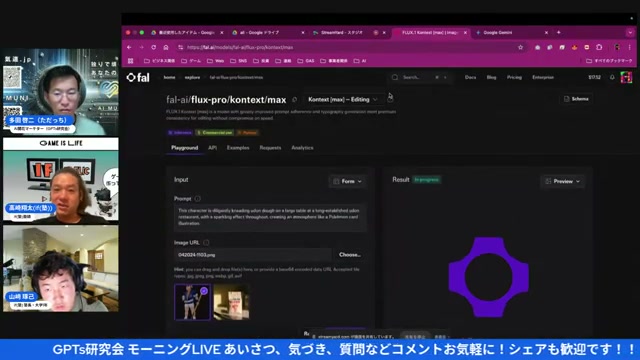The width and height of the screenshot is (640, 360).
Task: Open notifications bell in fal header
Action: click(612, 77)
